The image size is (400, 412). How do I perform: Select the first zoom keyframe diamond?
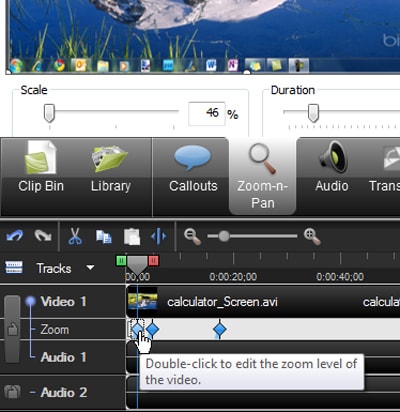136,329
